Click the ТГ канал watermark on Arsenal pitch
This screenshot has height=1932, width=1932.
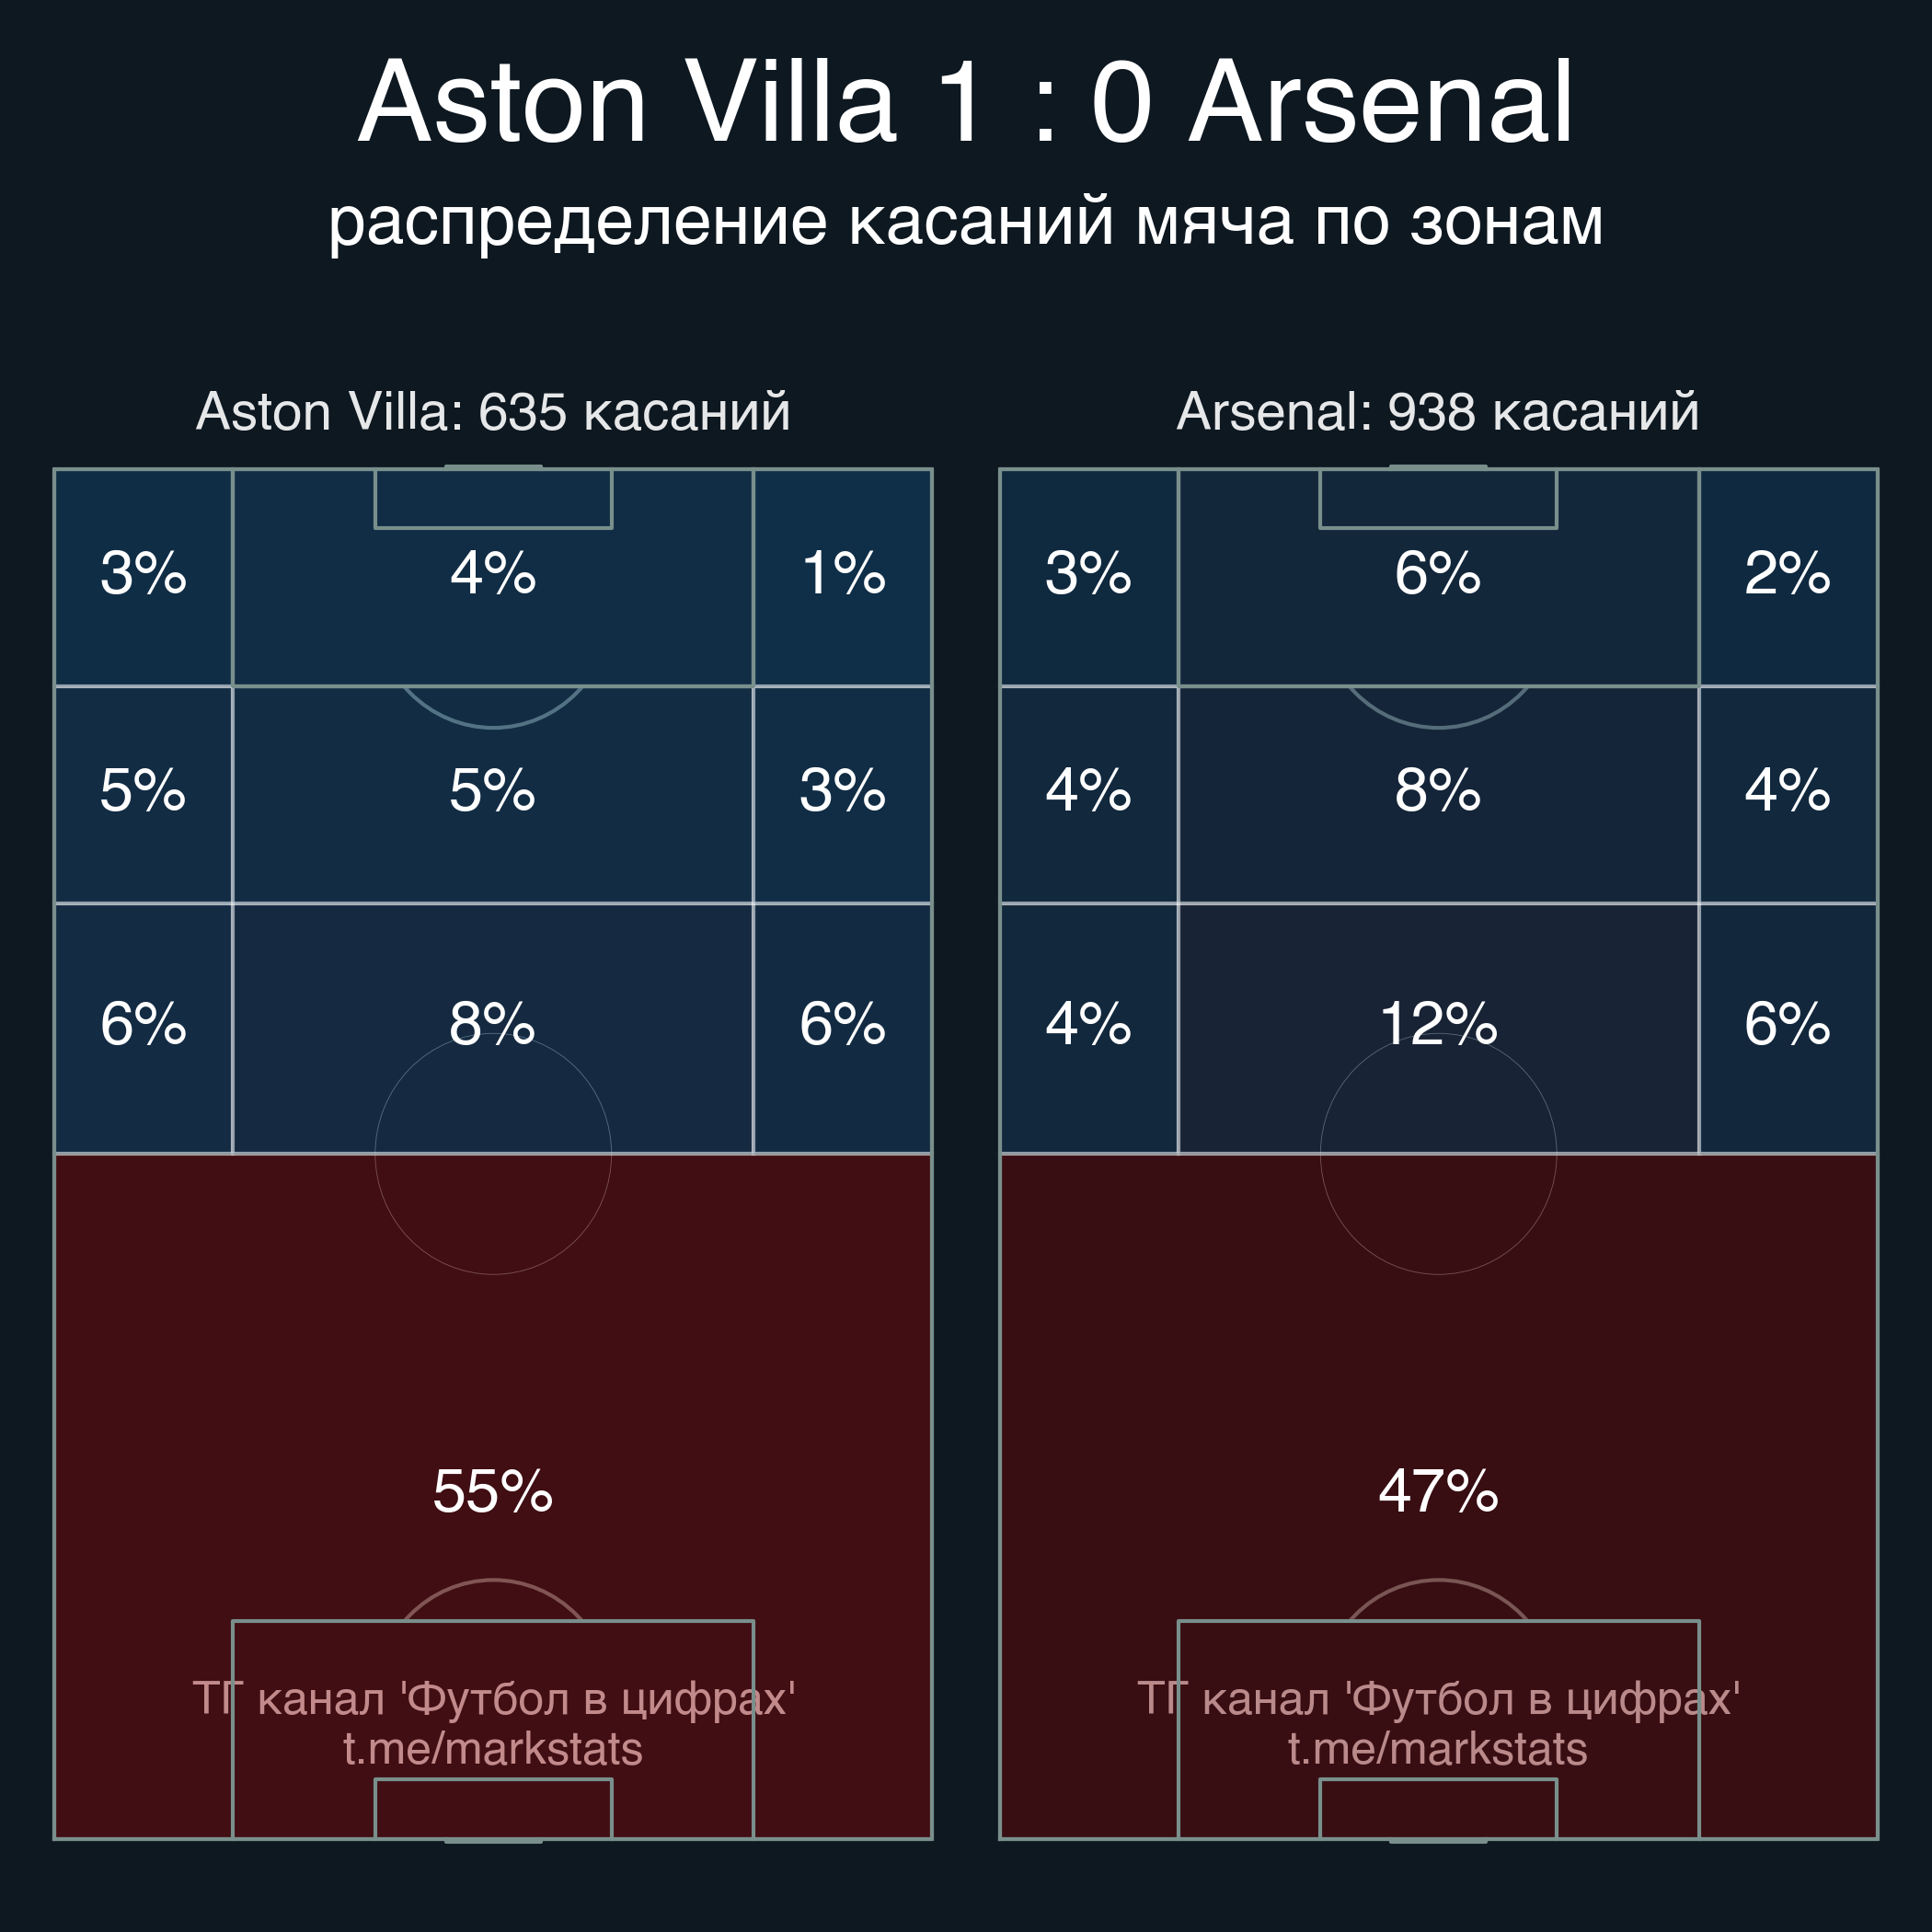(x=1438, y=1699)
